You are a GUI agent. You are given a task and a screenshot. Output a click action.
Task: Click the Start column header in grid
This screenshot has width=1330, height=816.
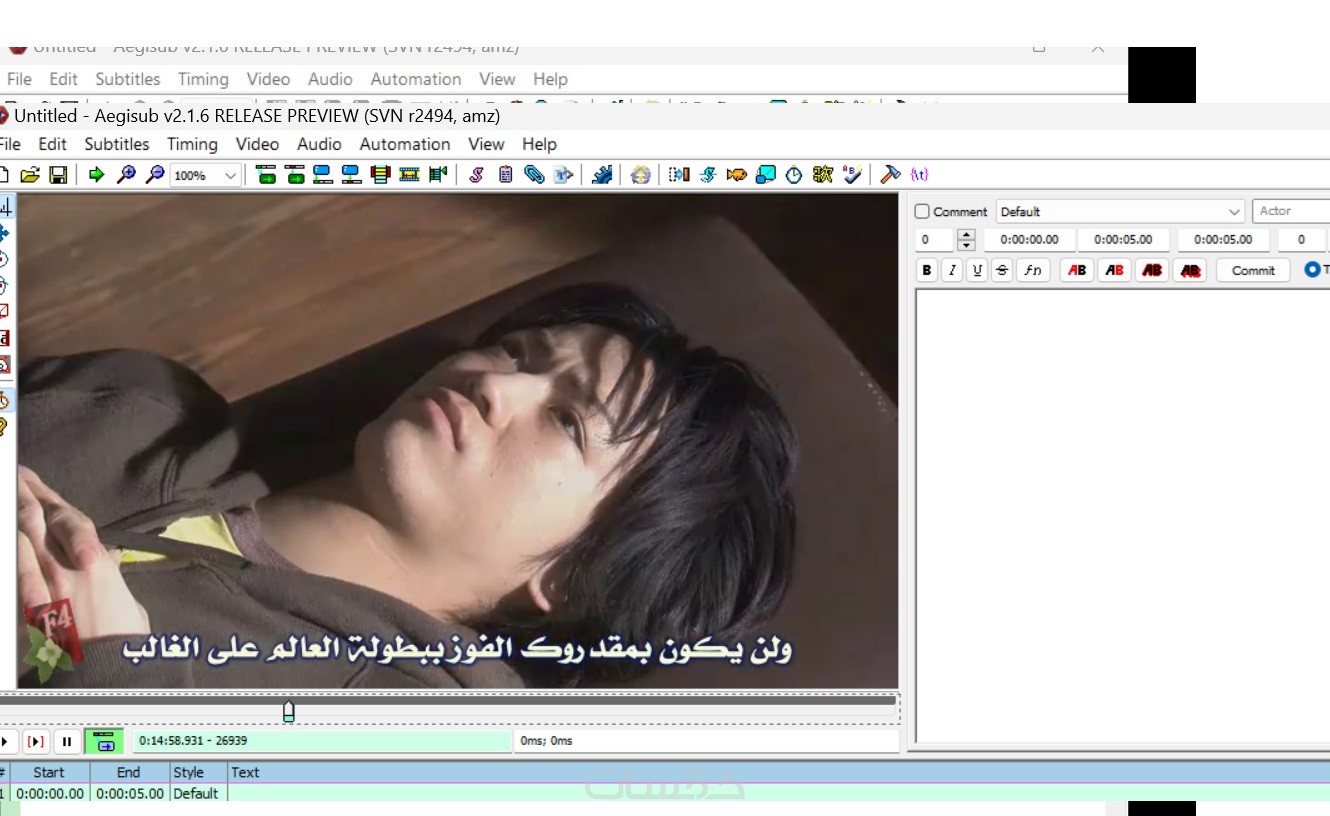pos(49,772)
